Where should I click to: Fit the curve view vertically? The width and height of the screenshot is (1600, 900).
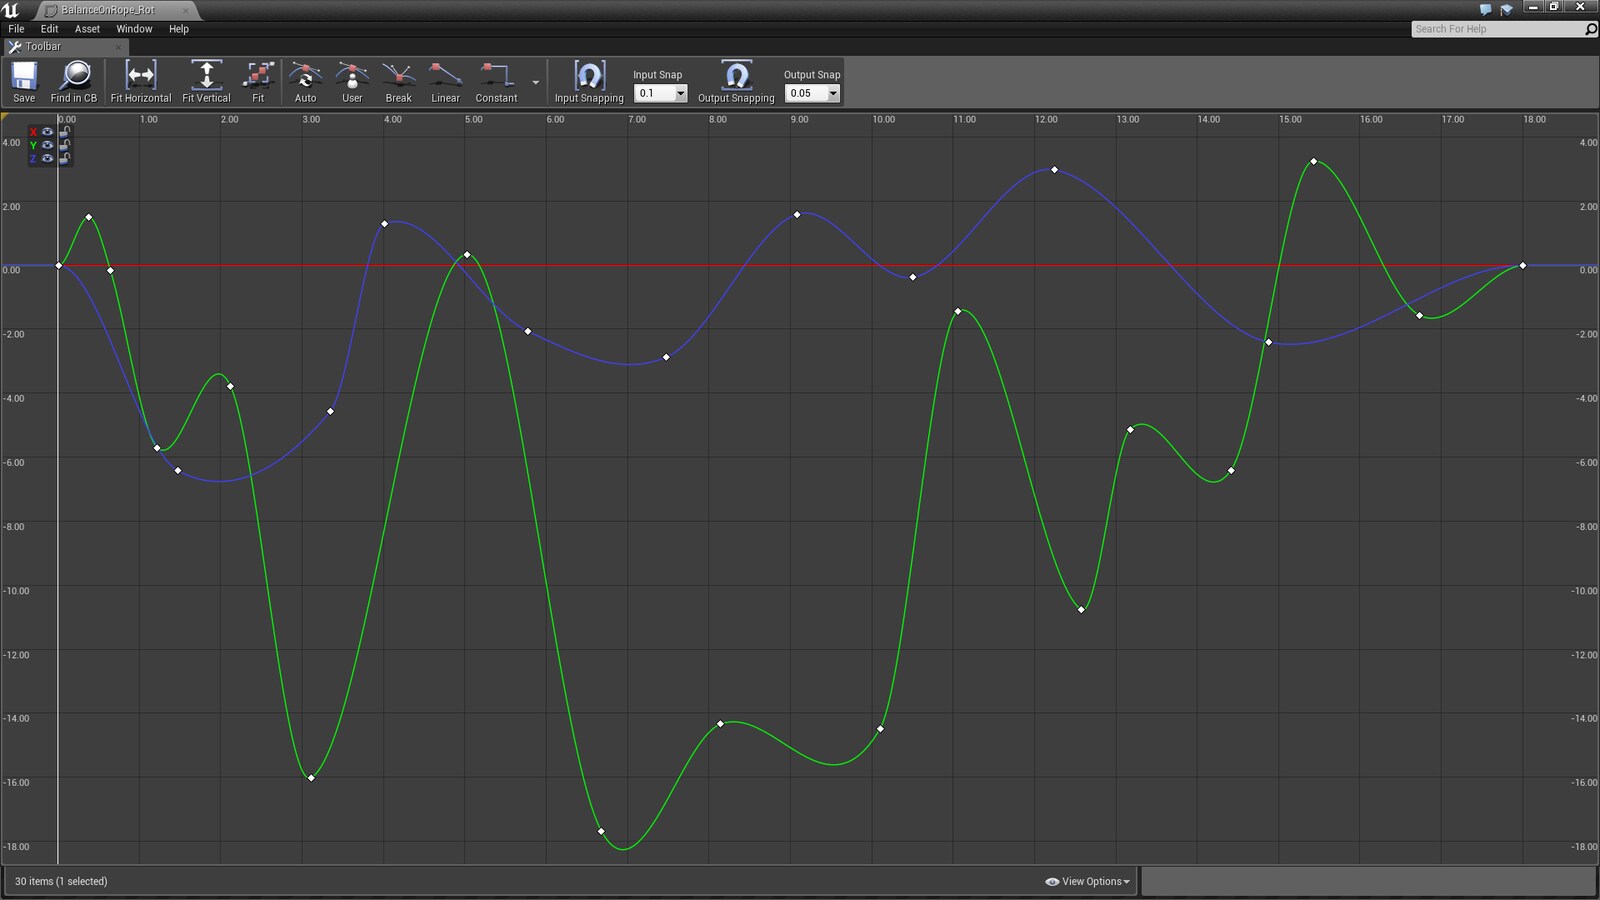[206, 81]
